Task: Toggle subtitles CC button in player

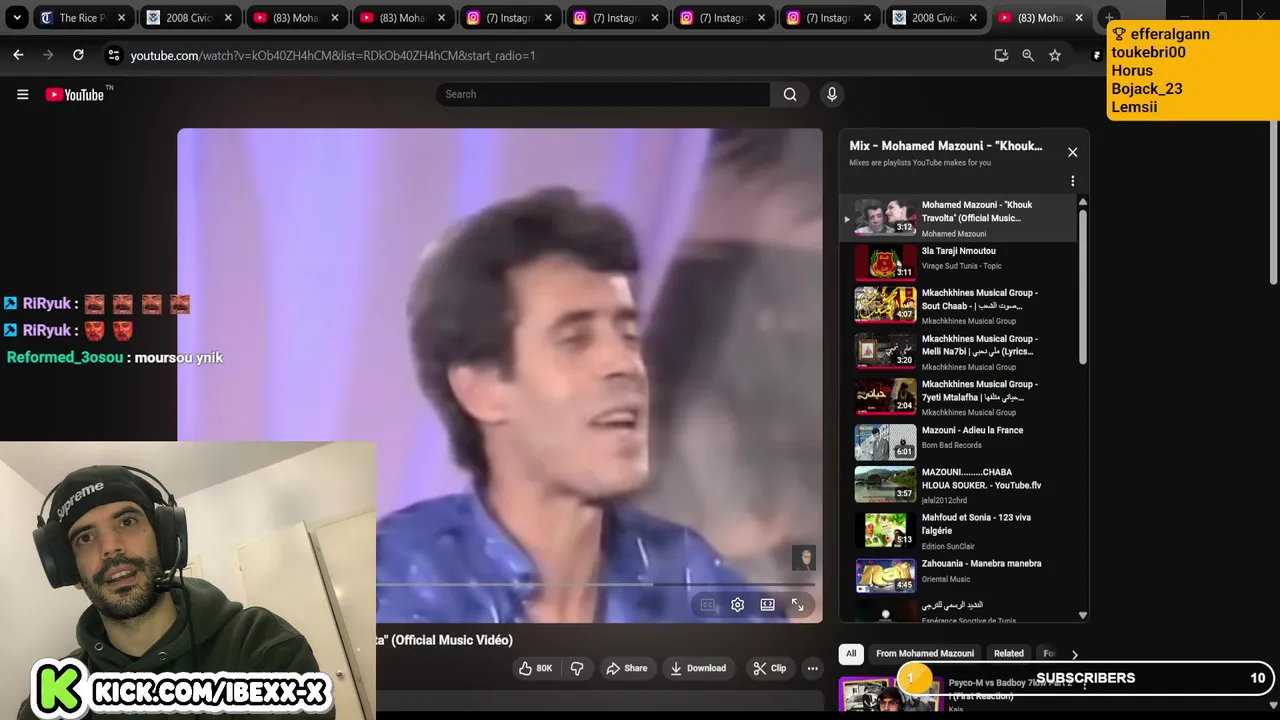Action: pyautogui.click(x=707, y=605)
